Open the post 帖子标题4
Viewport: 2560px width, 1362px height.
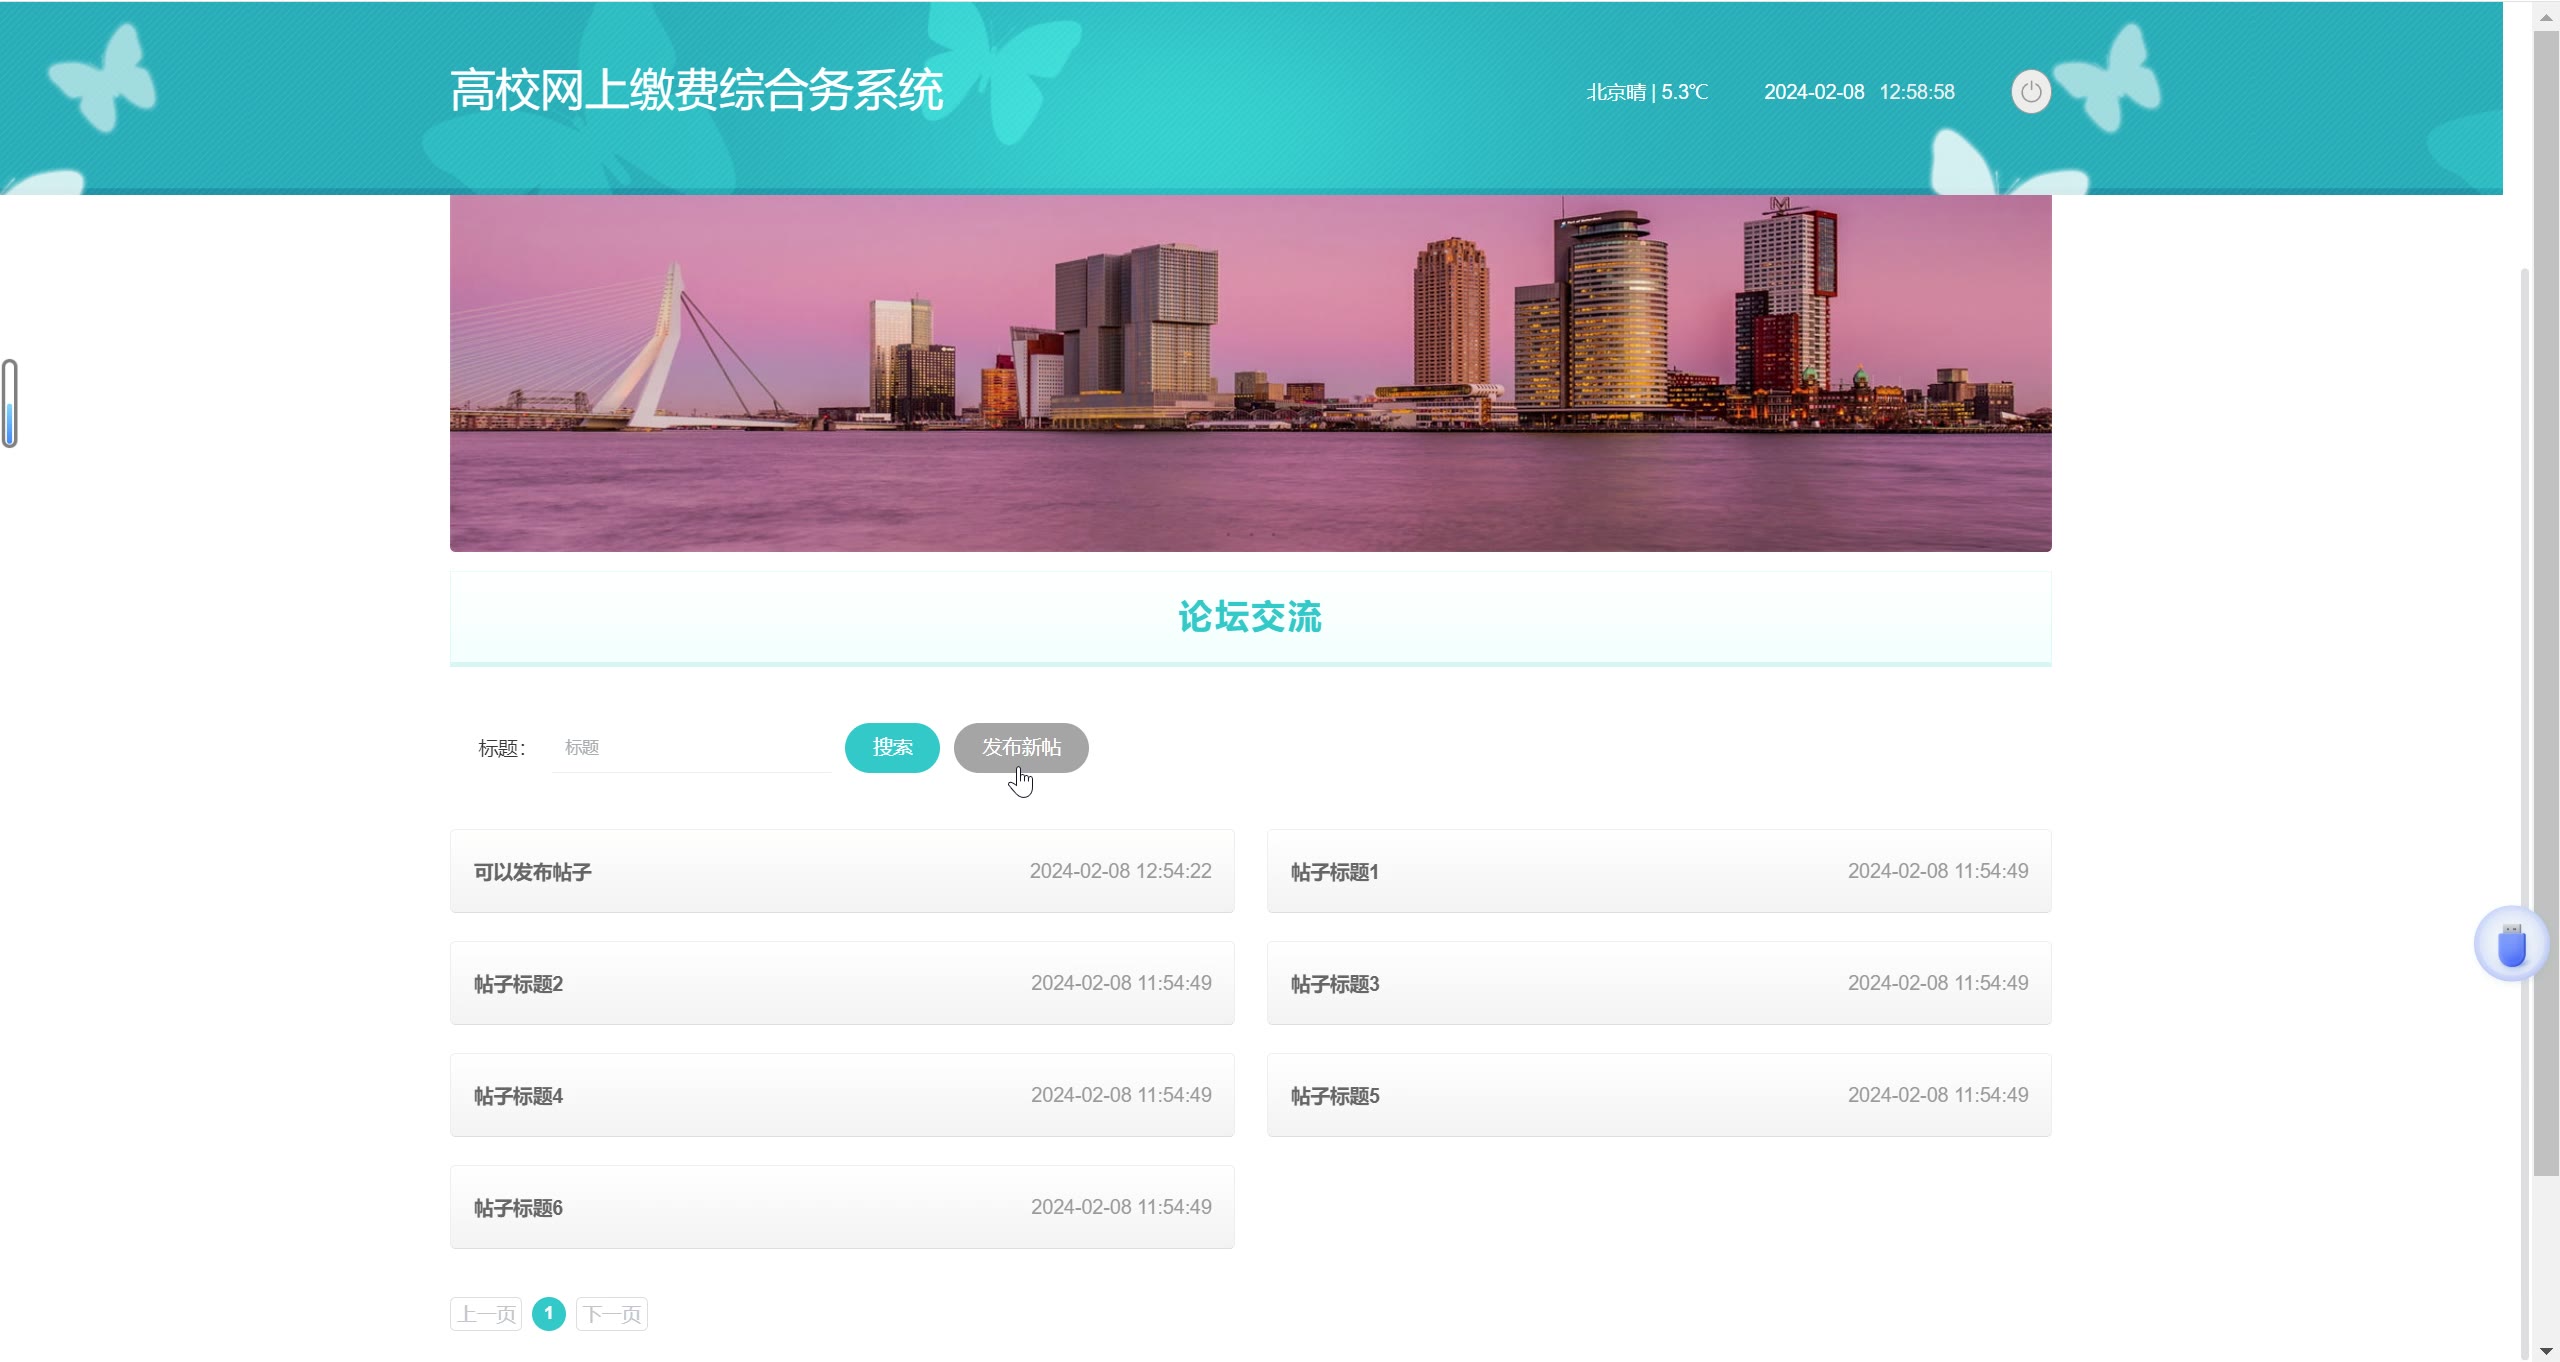[x=842, y=1095]
